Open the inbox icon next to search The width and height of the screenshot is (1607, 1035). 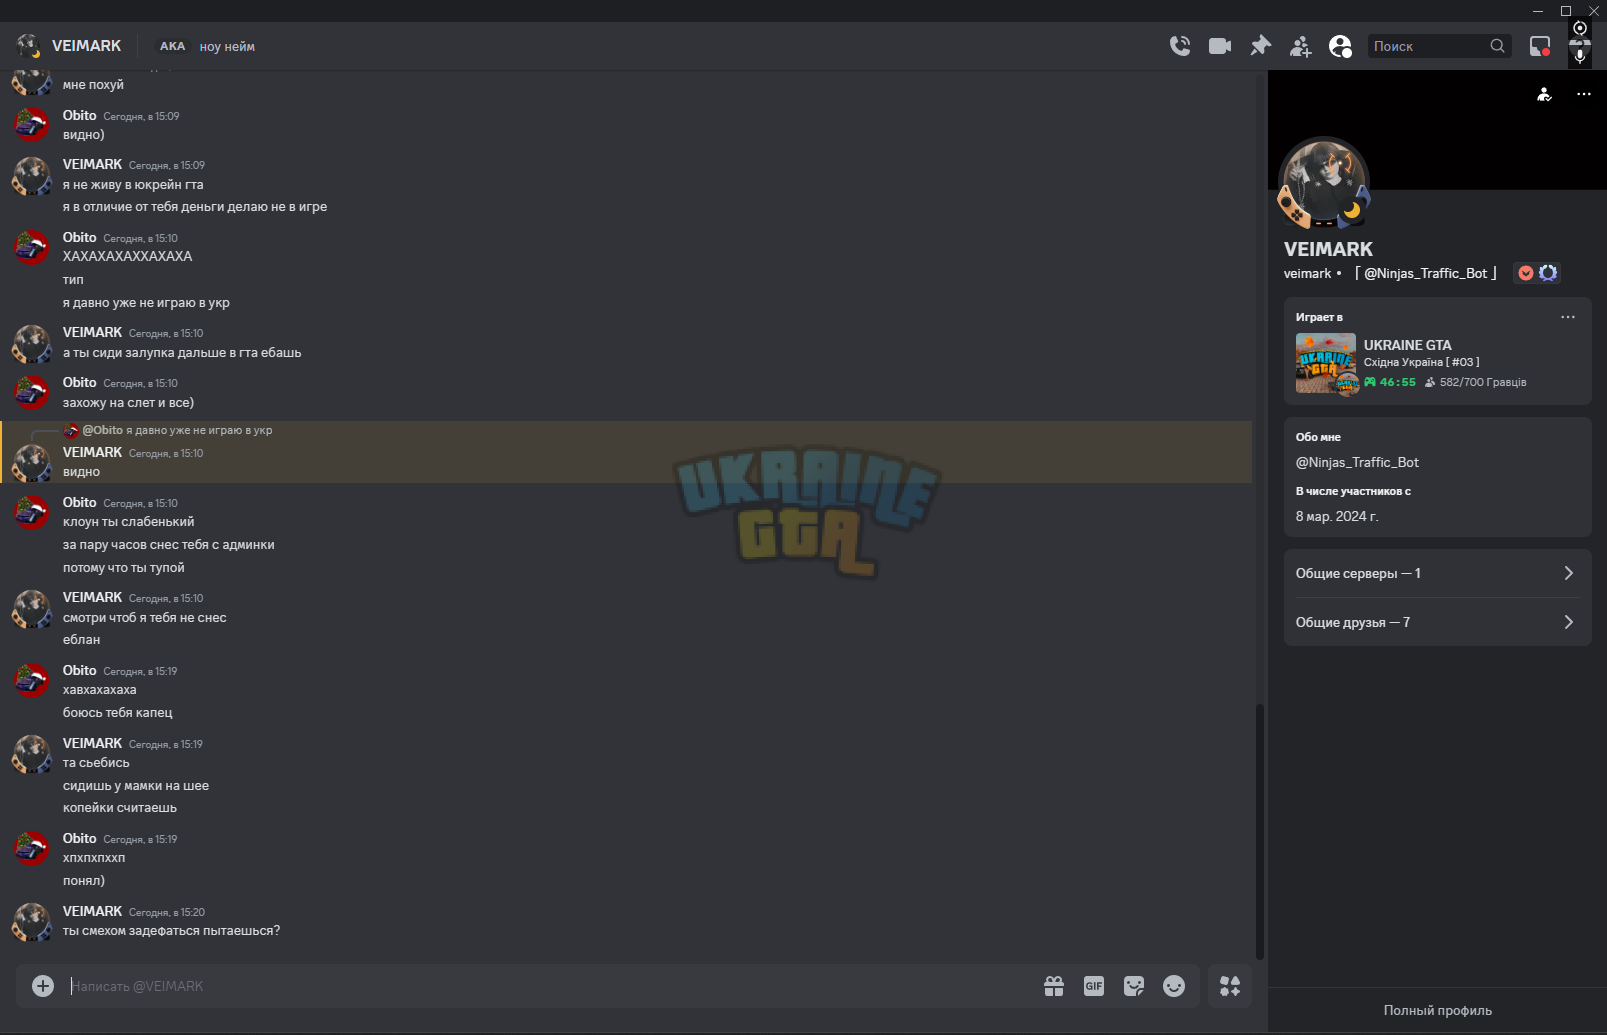point(1540,46)
